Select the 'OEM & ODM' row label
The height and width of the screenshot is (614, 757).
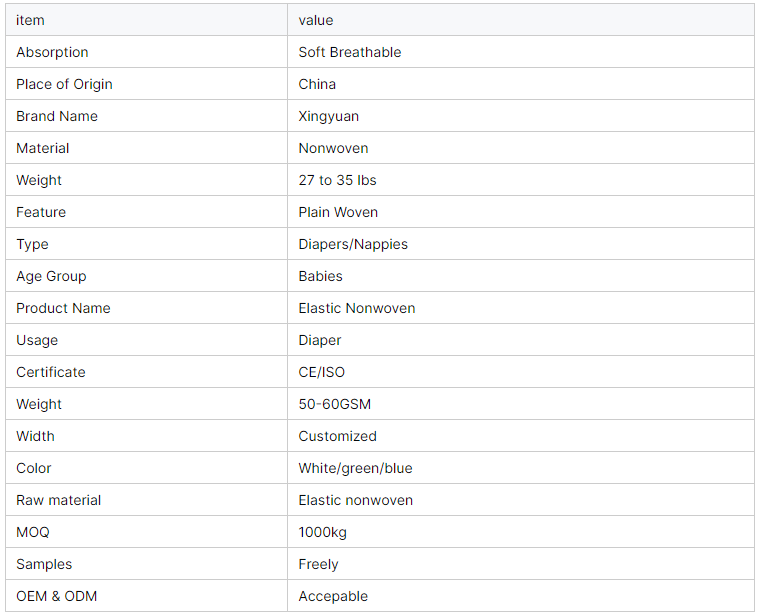(x=57, y=596)
